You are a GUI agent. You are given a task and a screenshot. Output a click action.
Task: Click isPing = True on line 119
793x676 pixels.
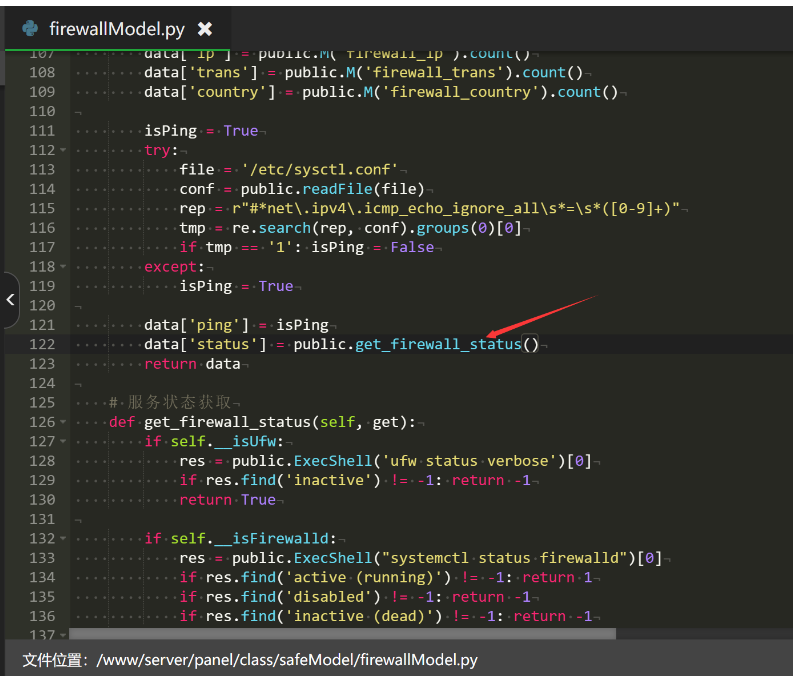pyautogui.click(x=236, y=286)
